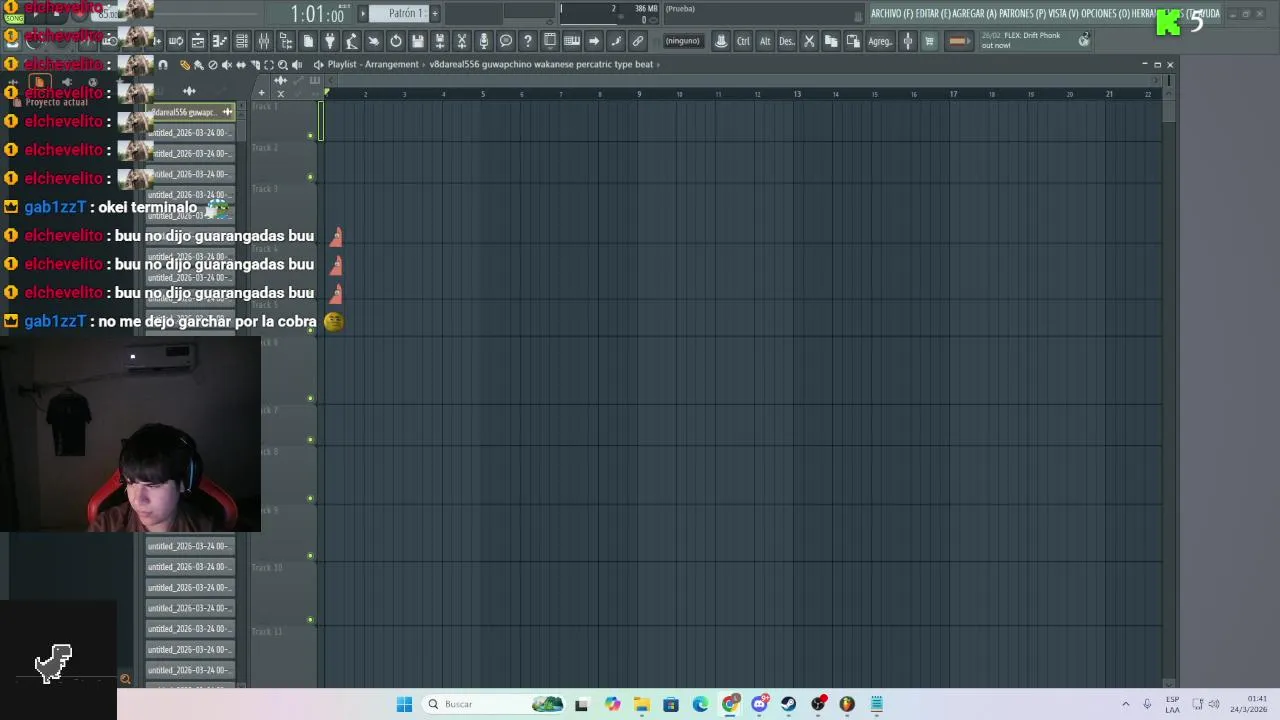Select the paint brush tool in playlist
Screen dimensions: 1280x720
pyautogui.click(x=198, y=65)
